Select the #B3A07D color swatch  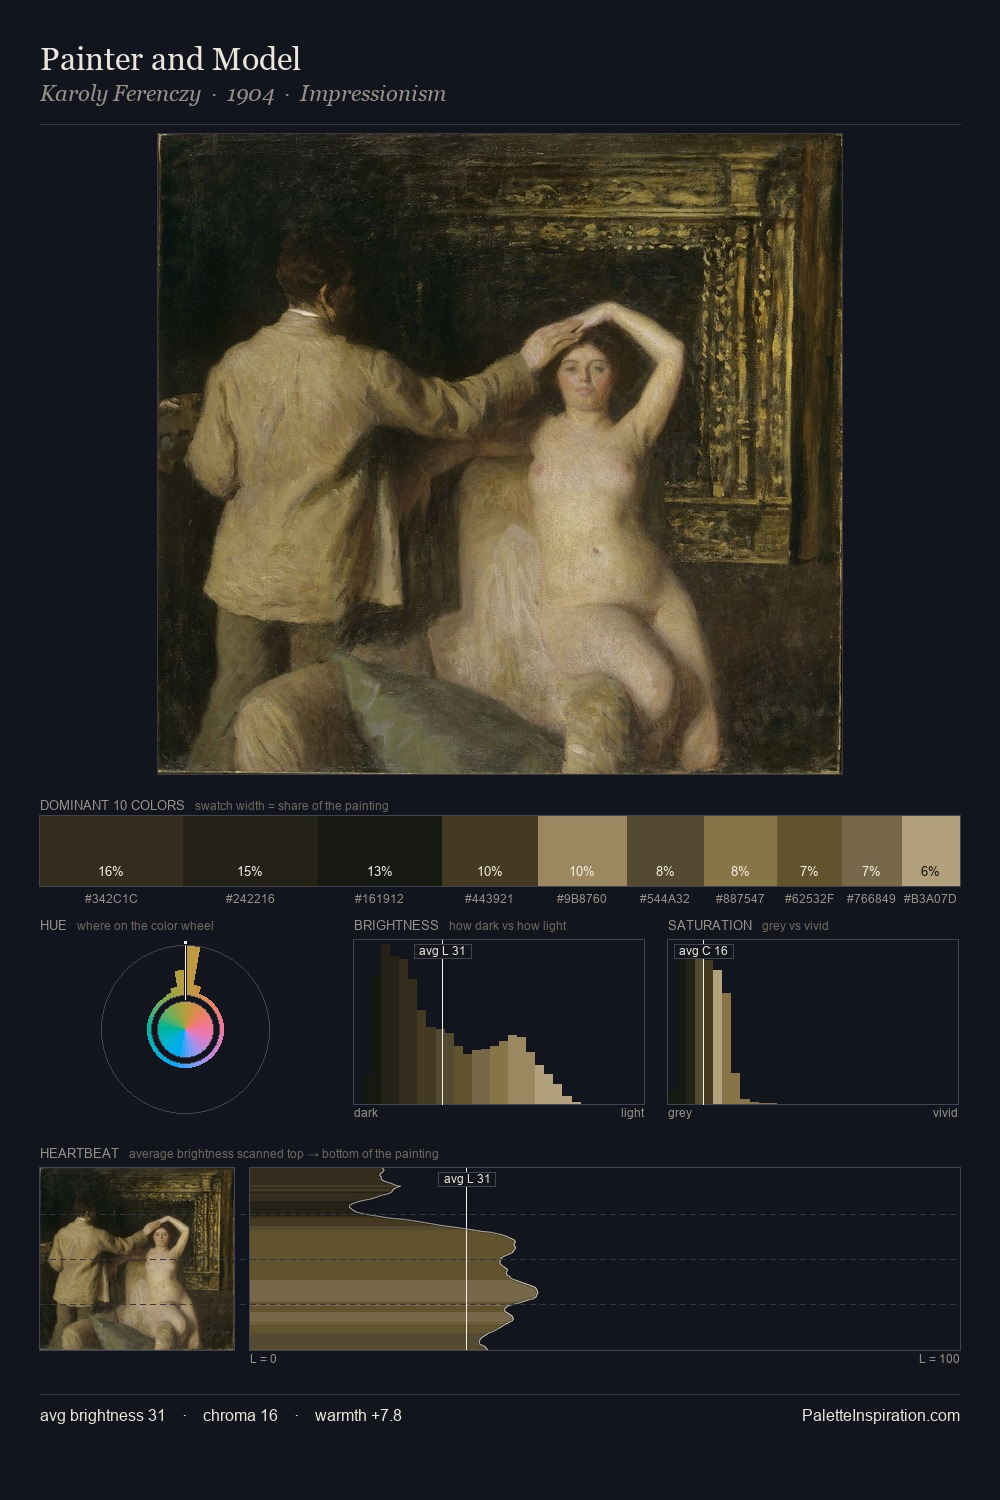click(x=931, y=851)
